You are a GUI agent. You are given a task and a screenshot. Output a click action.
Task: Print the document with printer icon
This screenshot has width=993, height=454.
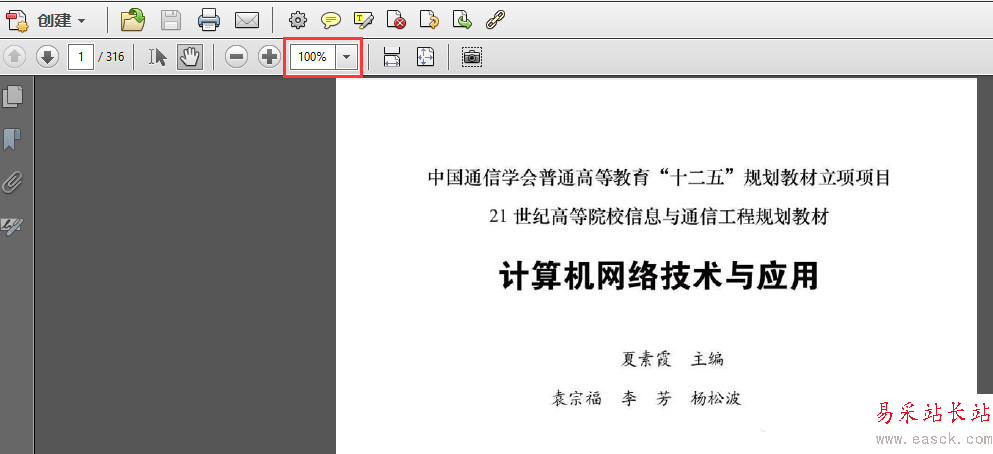click(209, 20)
